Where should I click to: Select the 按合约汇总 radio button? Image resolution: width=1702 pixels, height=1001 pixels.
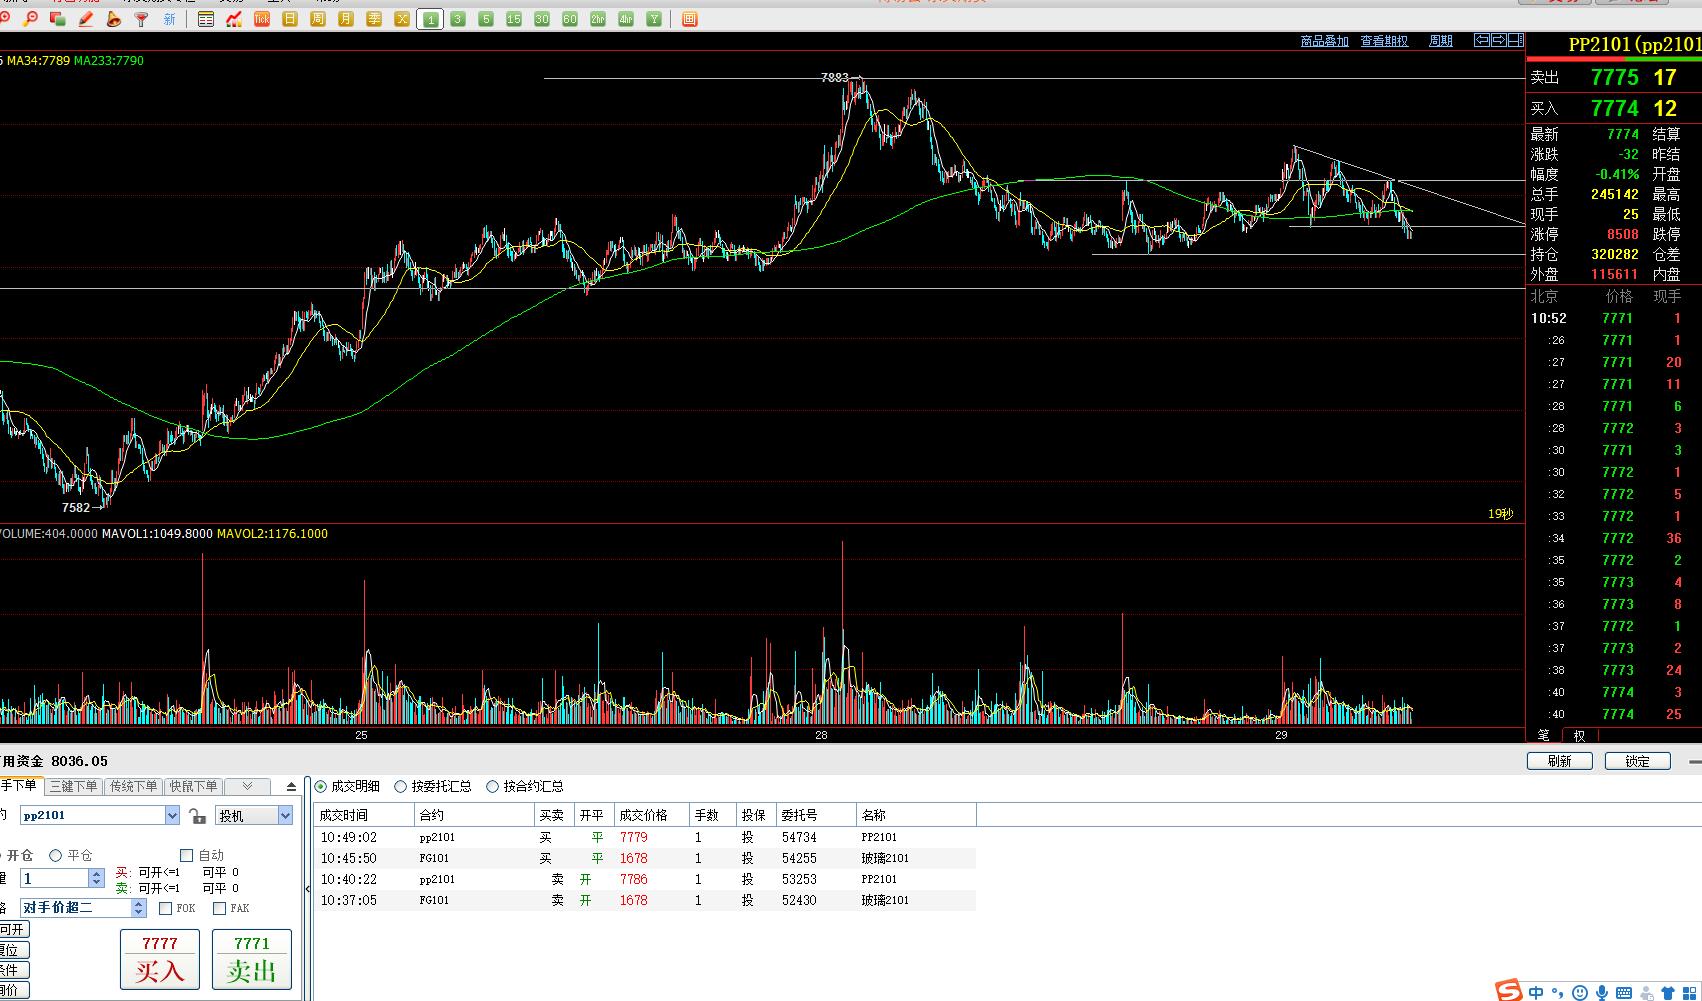[x=493, y=787]
